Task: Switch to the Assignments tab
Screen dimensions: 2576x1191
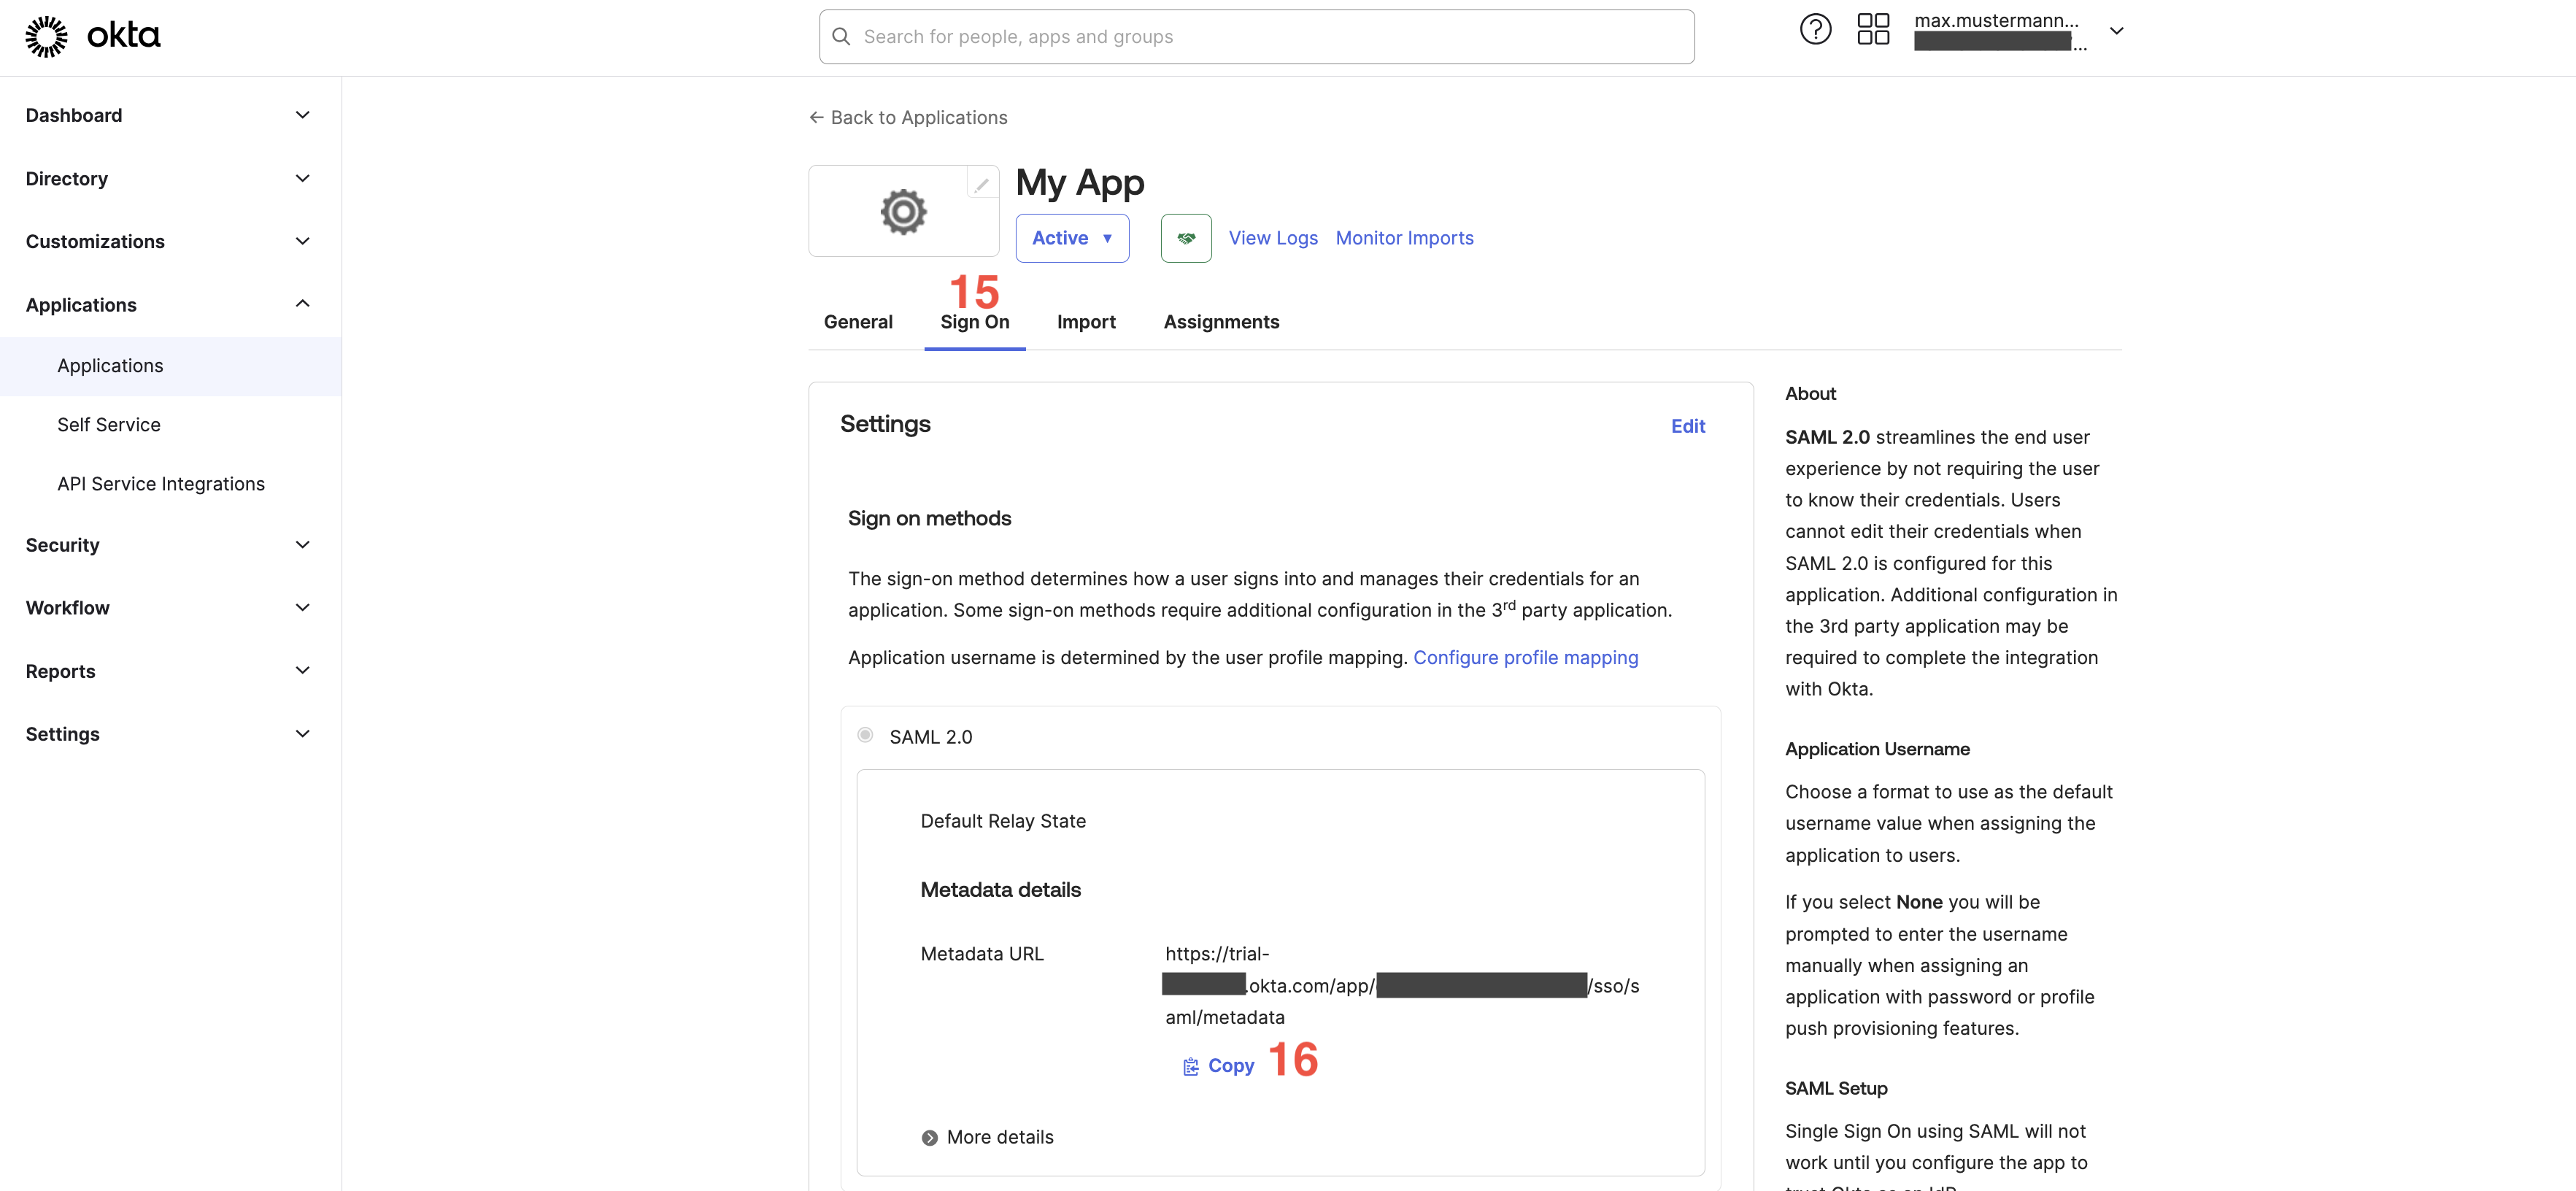Action: click(x=1221, y=322)
